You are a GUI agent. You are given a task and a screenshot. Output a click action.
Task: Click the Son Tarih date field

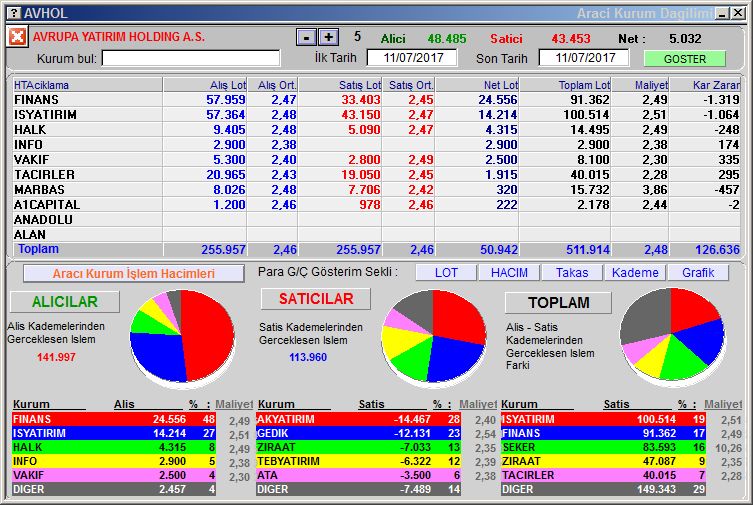tap(584, 58)
